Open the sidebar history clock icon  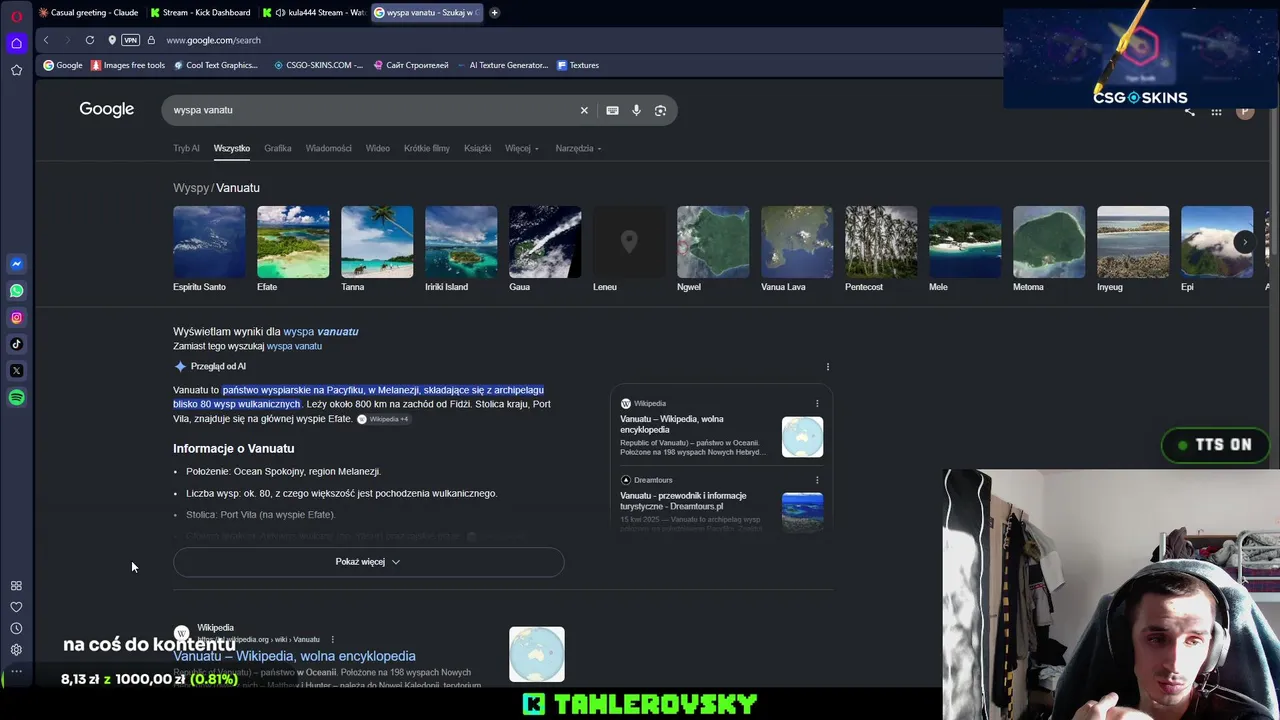[16, 629]
